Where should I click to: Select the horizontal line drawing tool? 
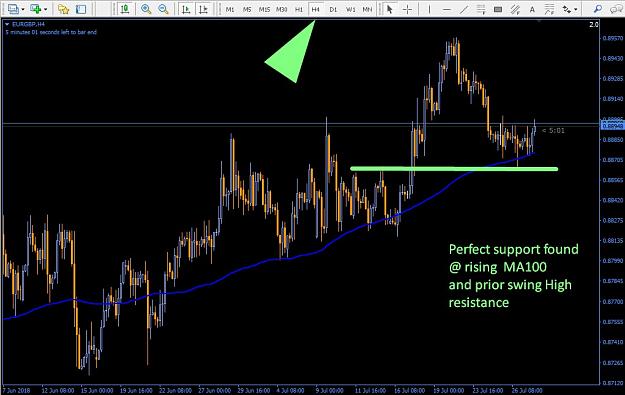tap(447, 9)
